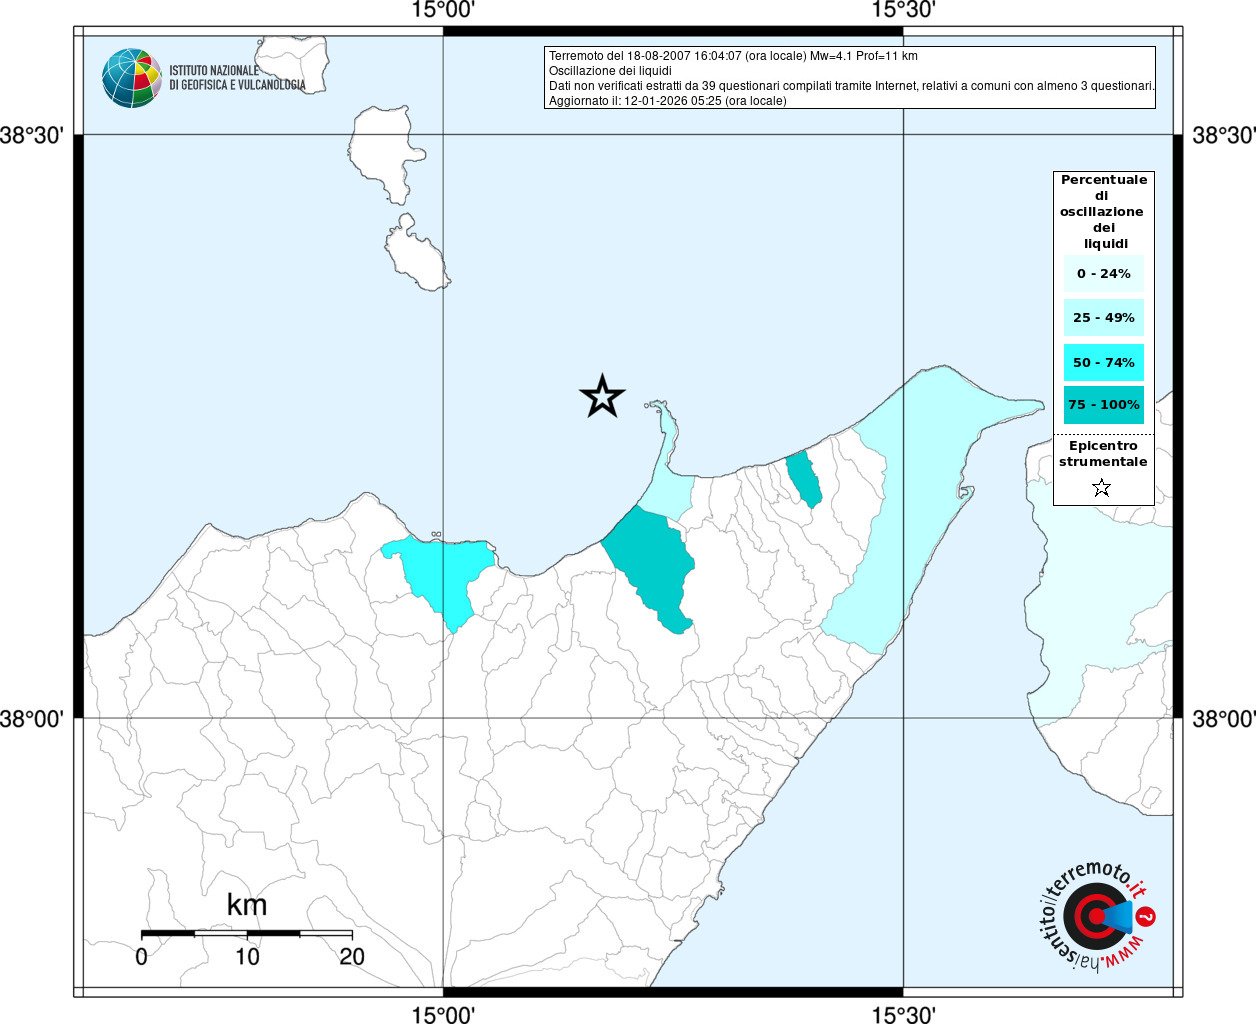
Task: Select the 50 - 74% legend swatch
Action: 1103,362
